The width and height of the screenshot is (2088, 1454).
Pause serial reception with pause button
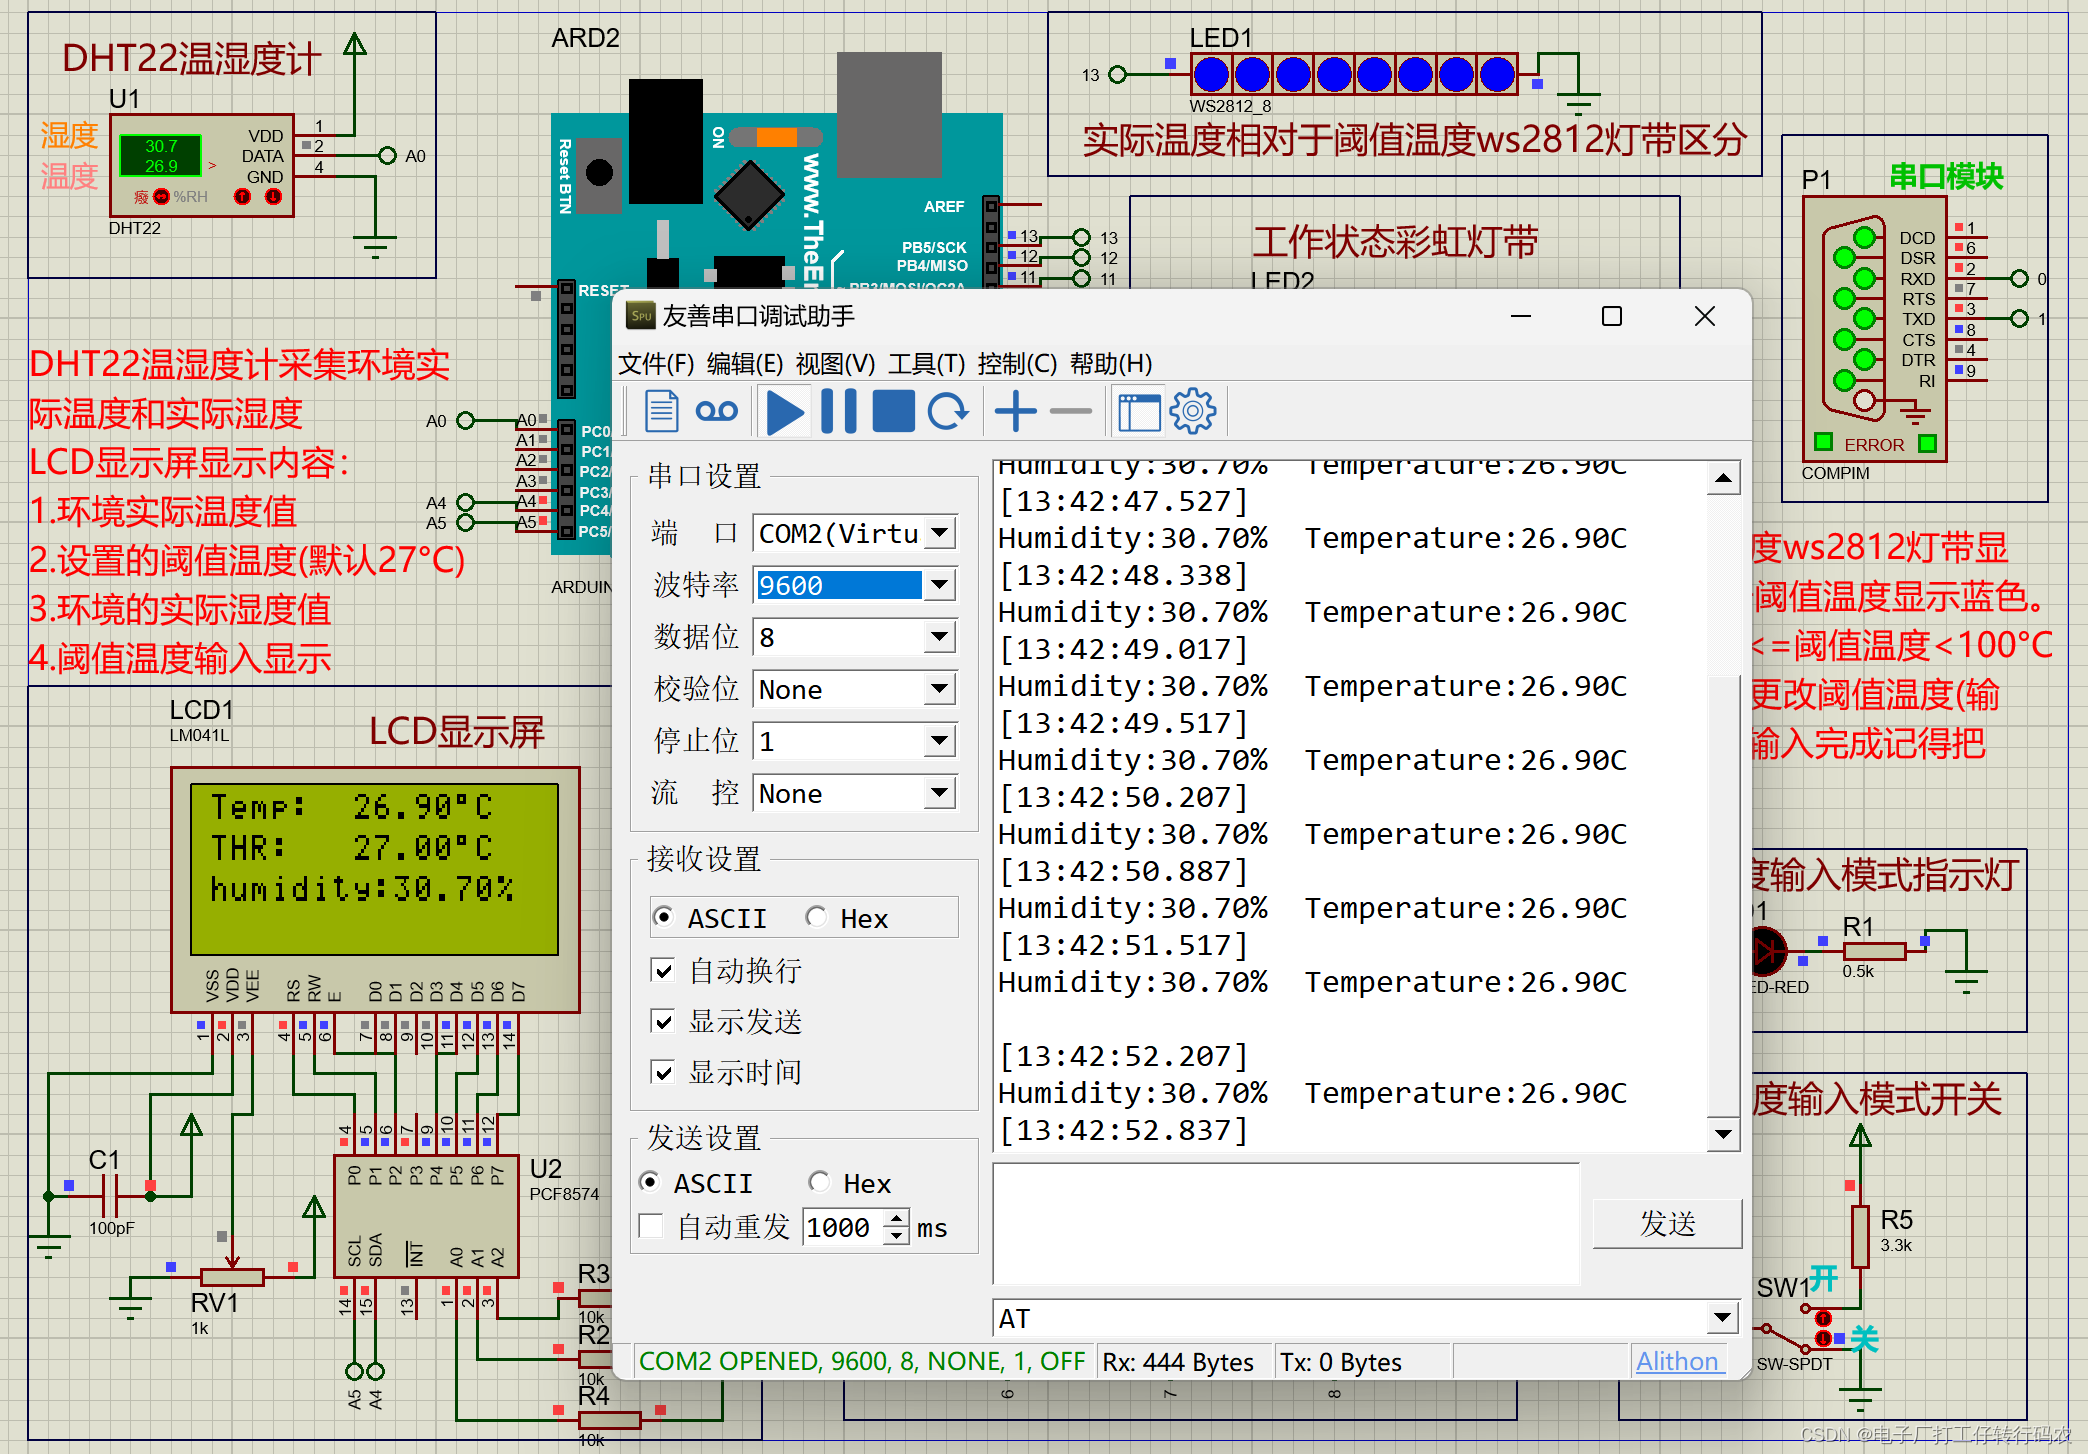point(838,412)
